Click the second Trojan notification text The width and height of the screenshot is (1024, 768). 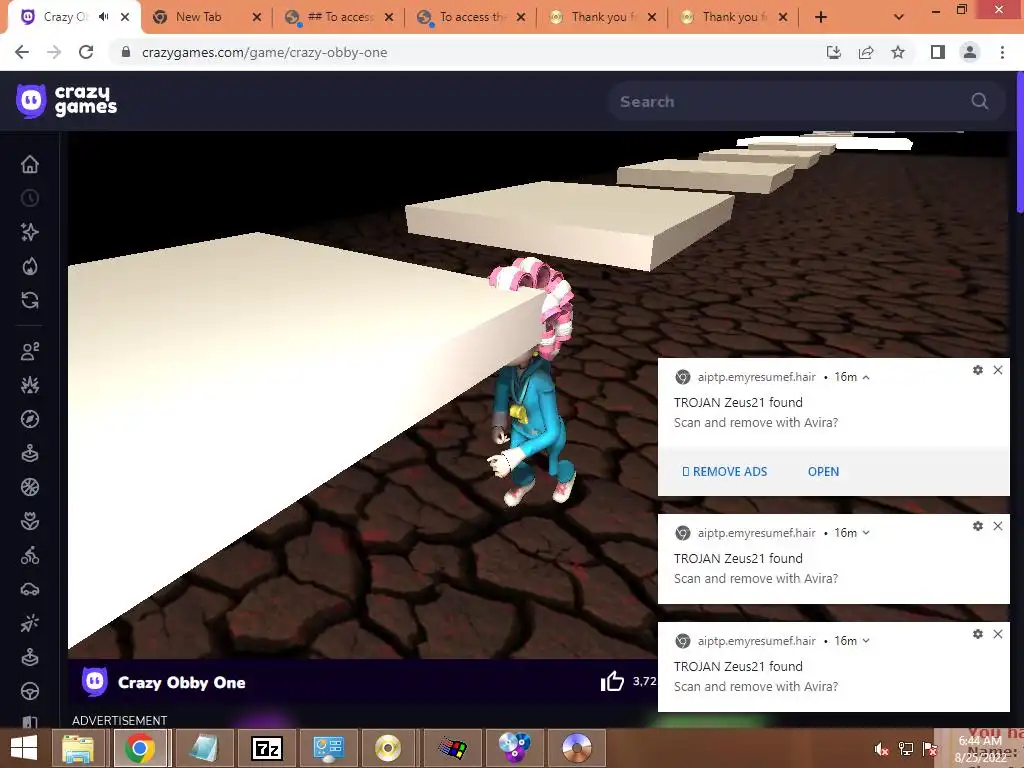(756, 568)
